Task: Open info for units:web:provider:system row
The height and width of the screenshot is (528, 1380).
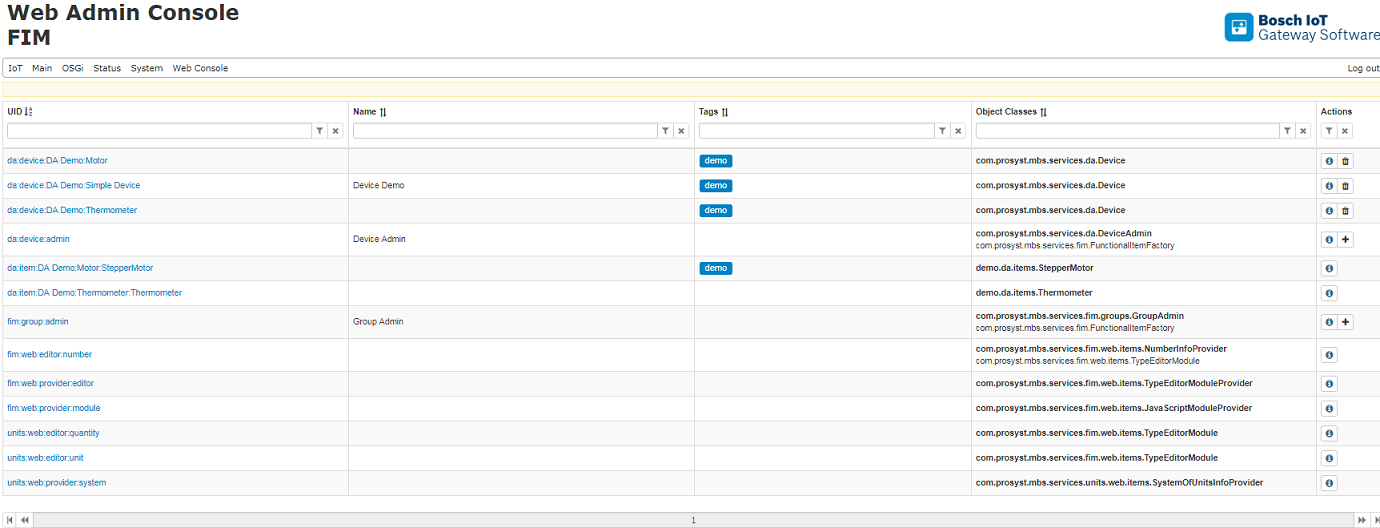Action: 1329,483
